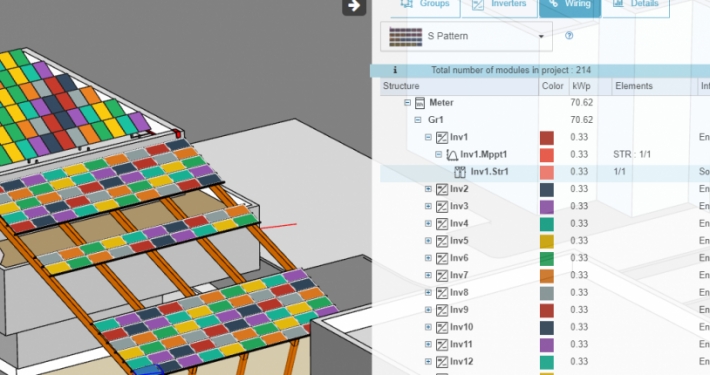Click the kWp column header
The image size is (710, 375).
coord(581,86)
